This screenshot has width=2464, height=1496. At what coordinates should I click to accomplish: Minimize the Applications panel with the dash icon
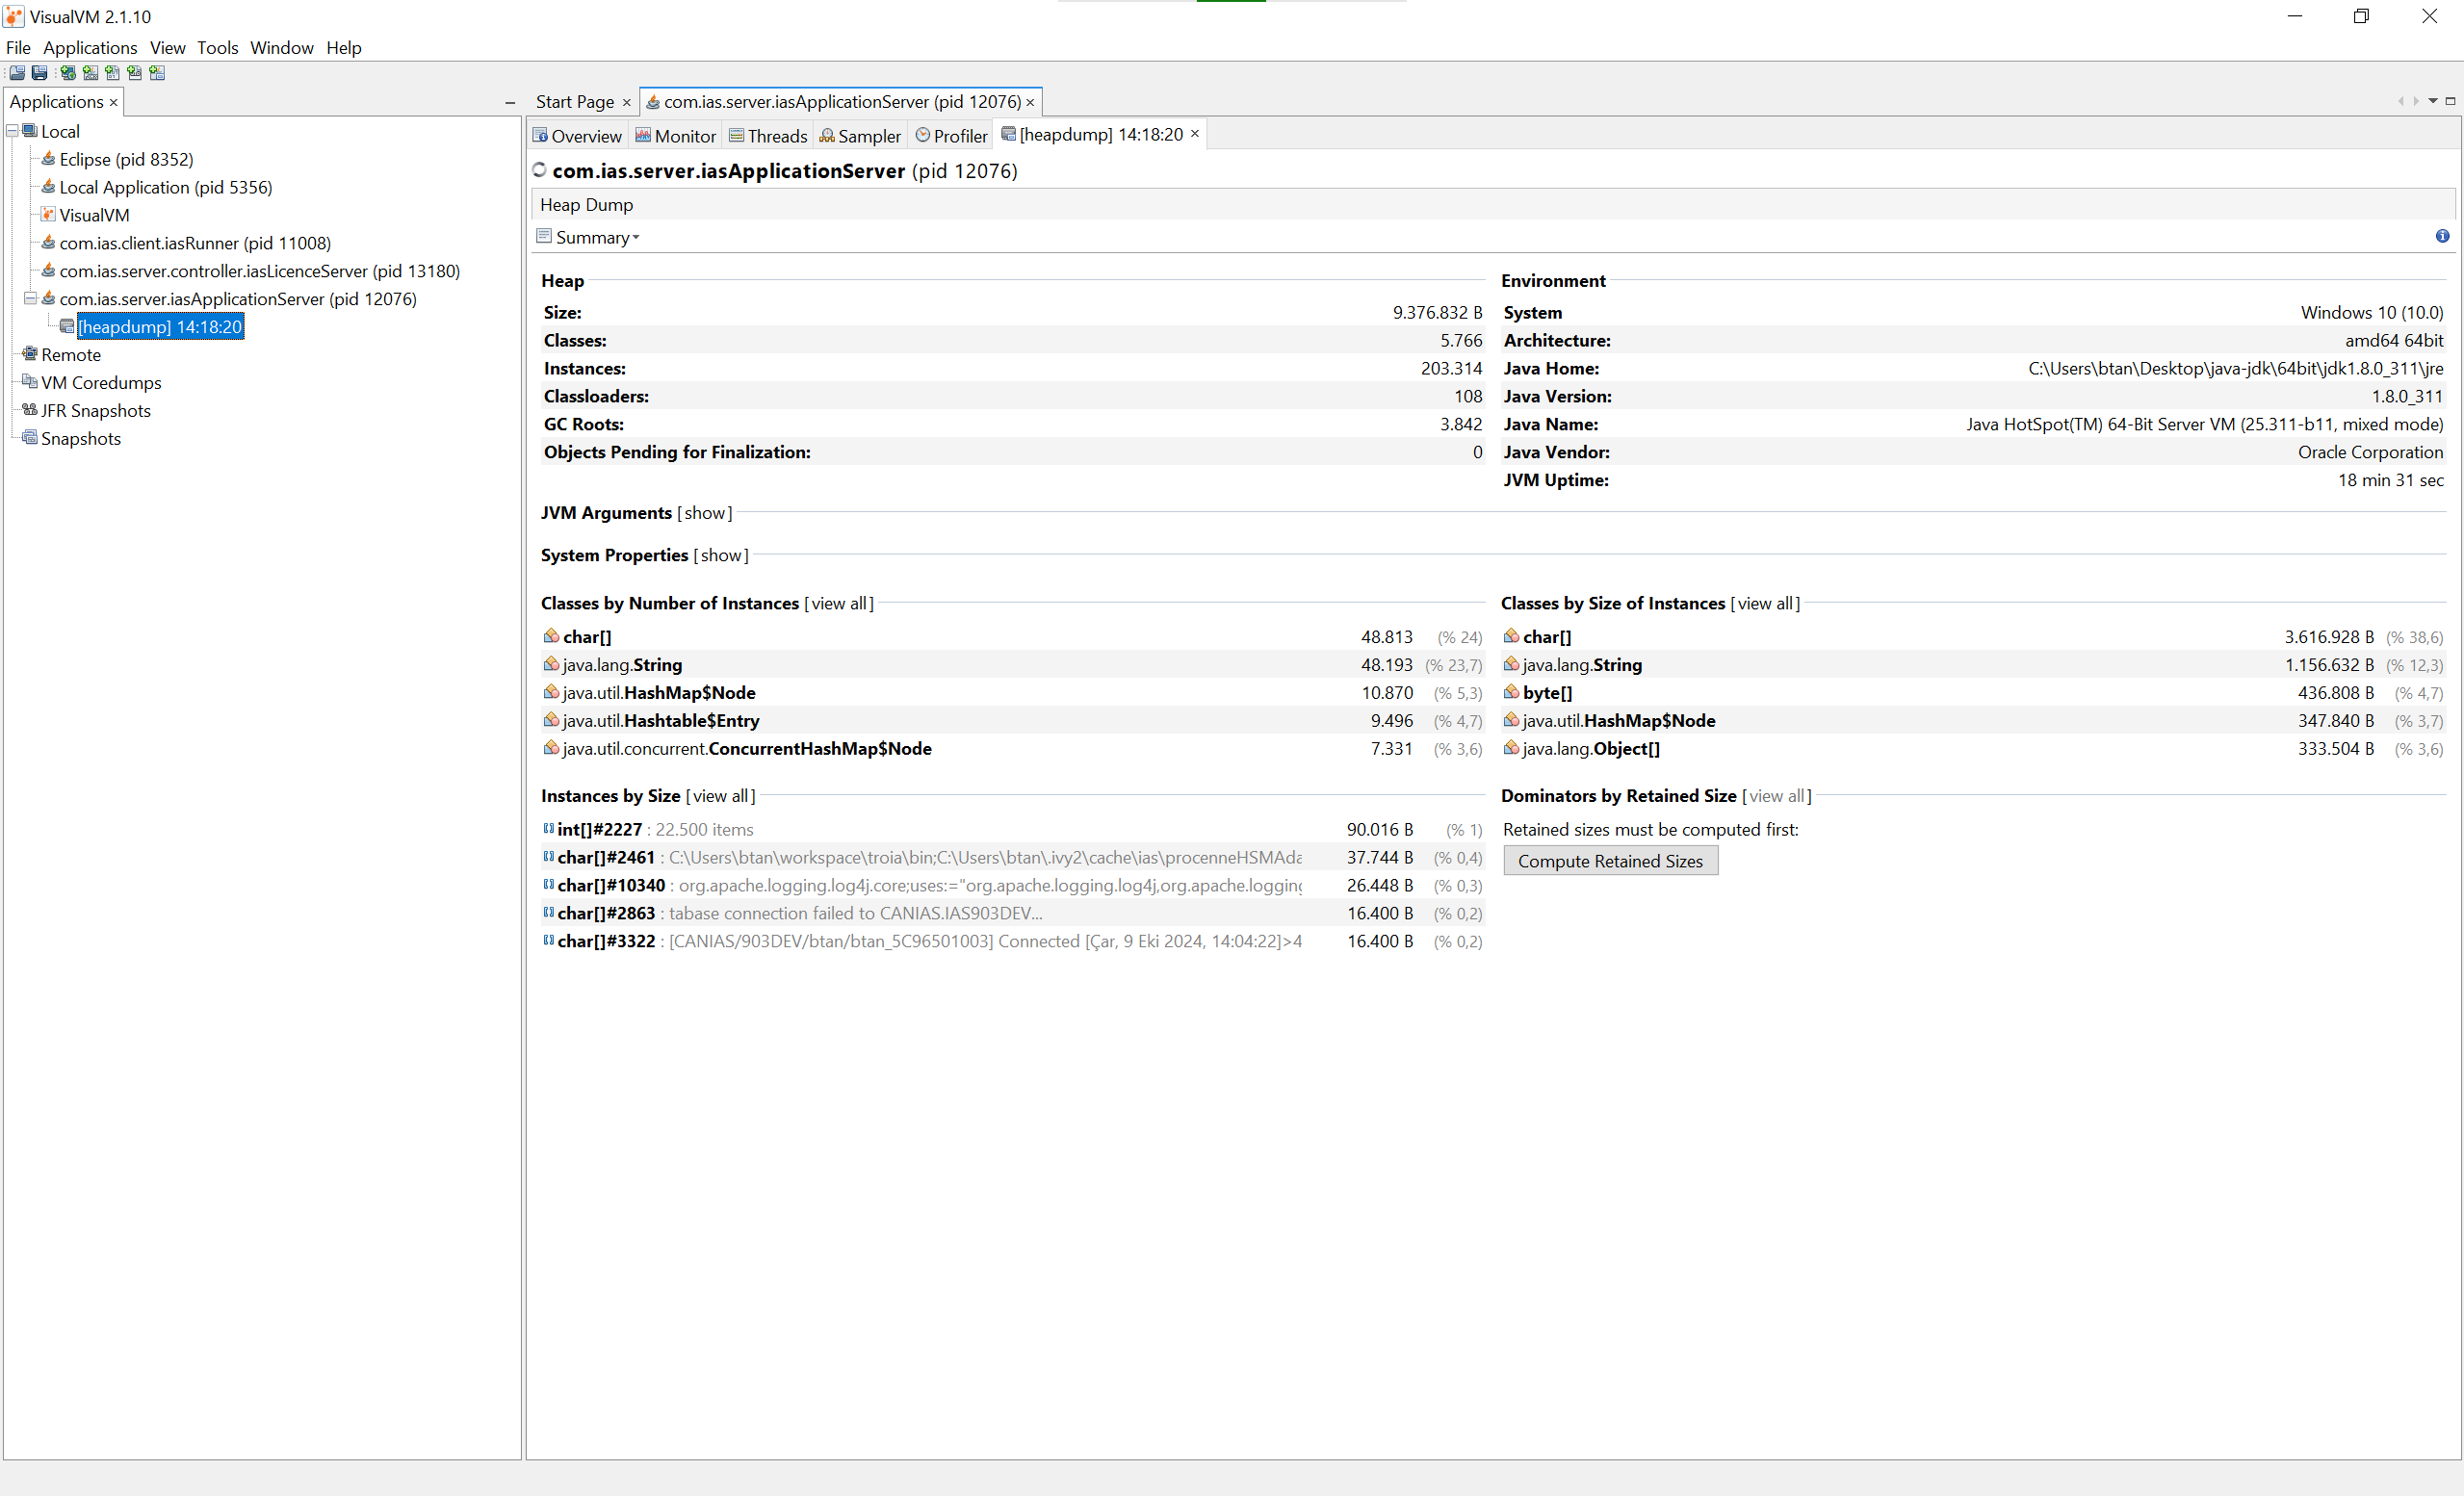click(x=510, y=103)
